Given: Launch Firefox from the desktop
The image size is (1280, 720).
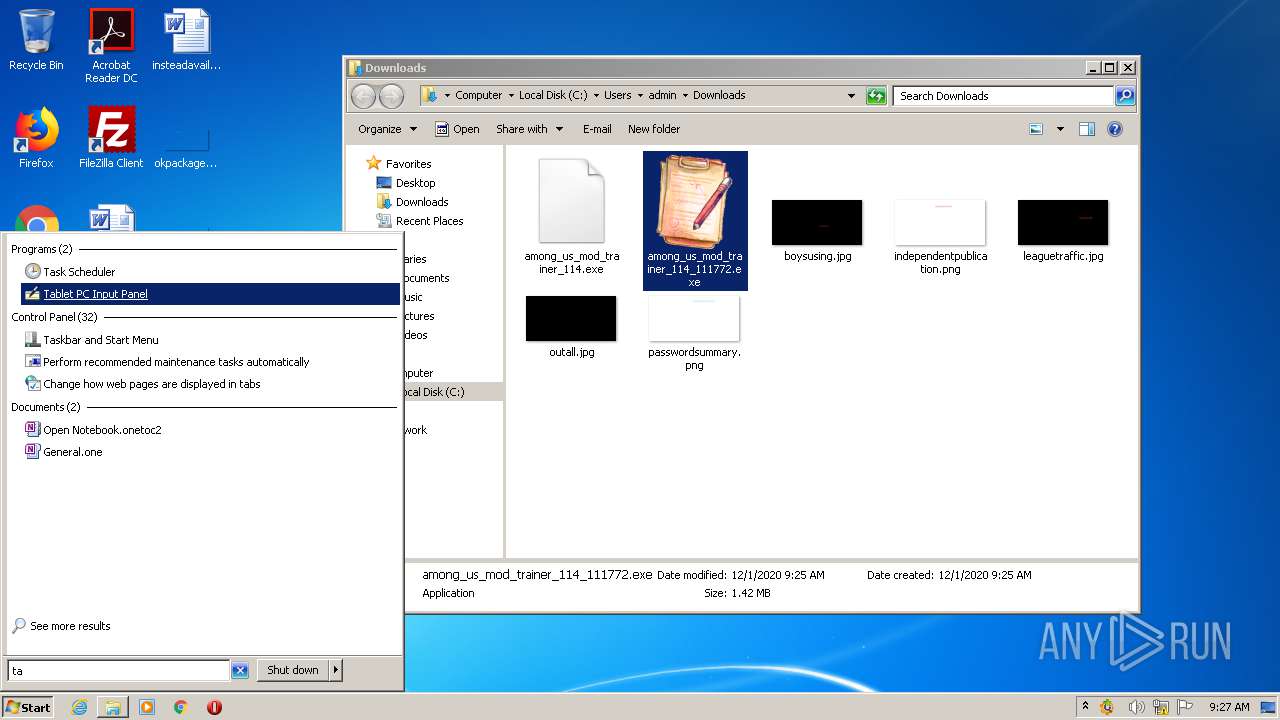Looking at the screenshot, I should pos(36,138).
